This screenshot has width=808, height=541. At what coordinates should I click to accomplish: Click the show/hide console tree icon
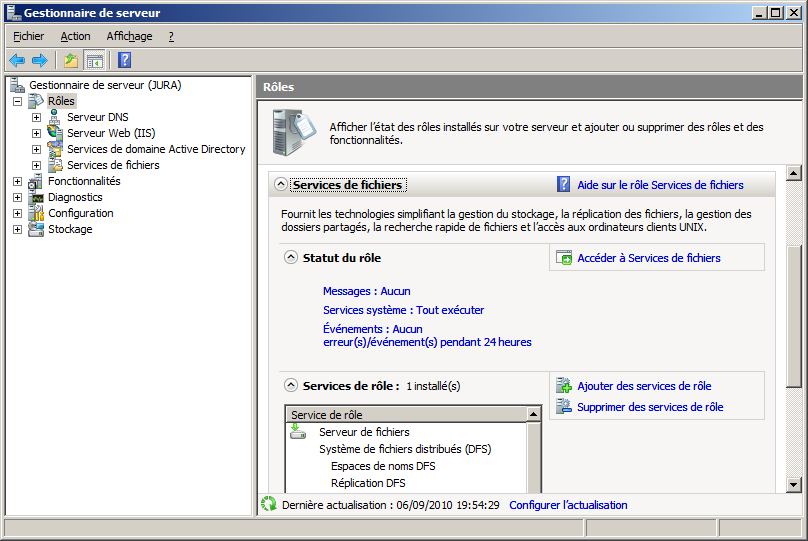coord(94,60)
